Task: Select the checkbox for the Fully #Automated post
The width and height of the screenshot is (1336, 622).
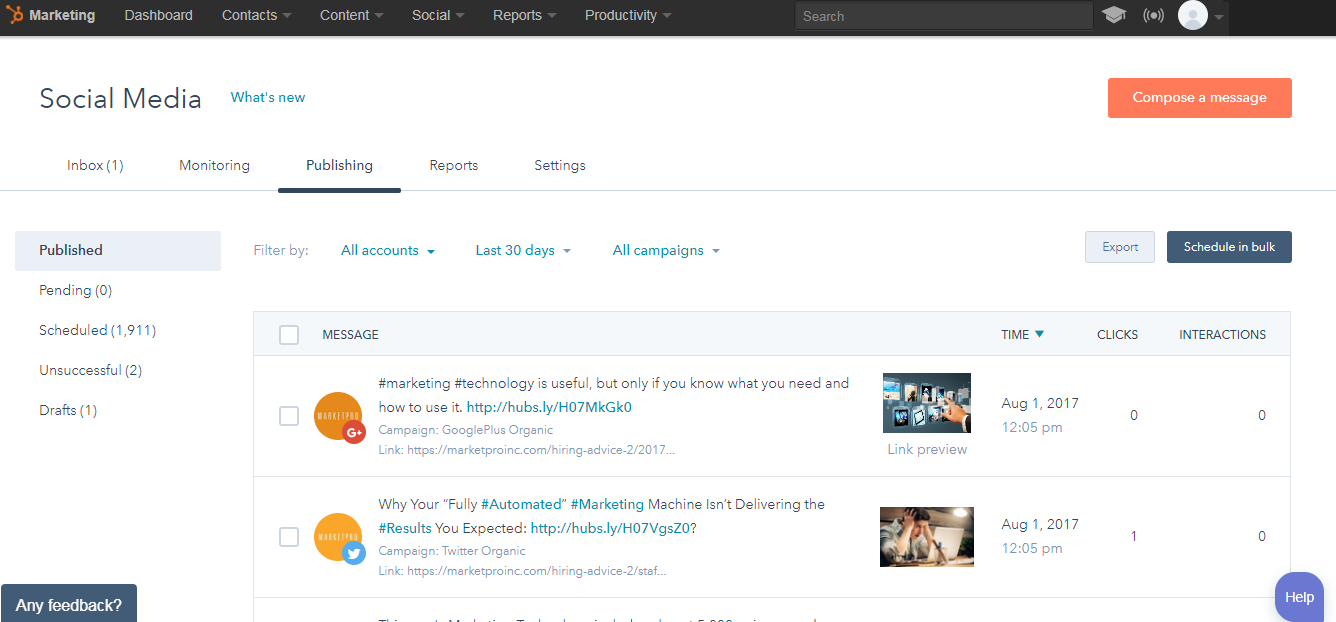Action: pyautogui.click(x=289, y=537)
